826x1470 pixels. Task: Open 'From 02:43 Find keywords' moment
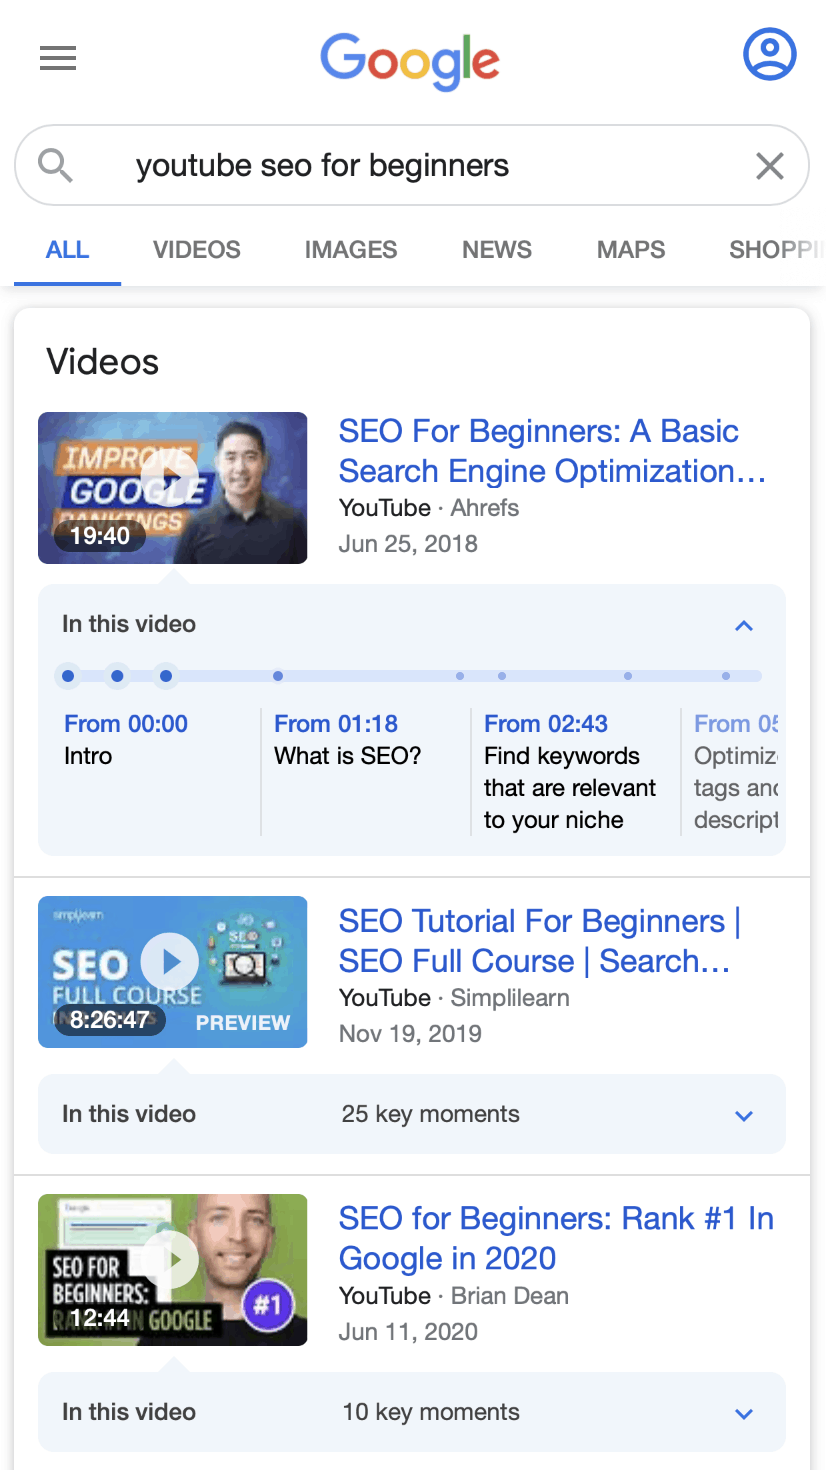coord(570,772)
